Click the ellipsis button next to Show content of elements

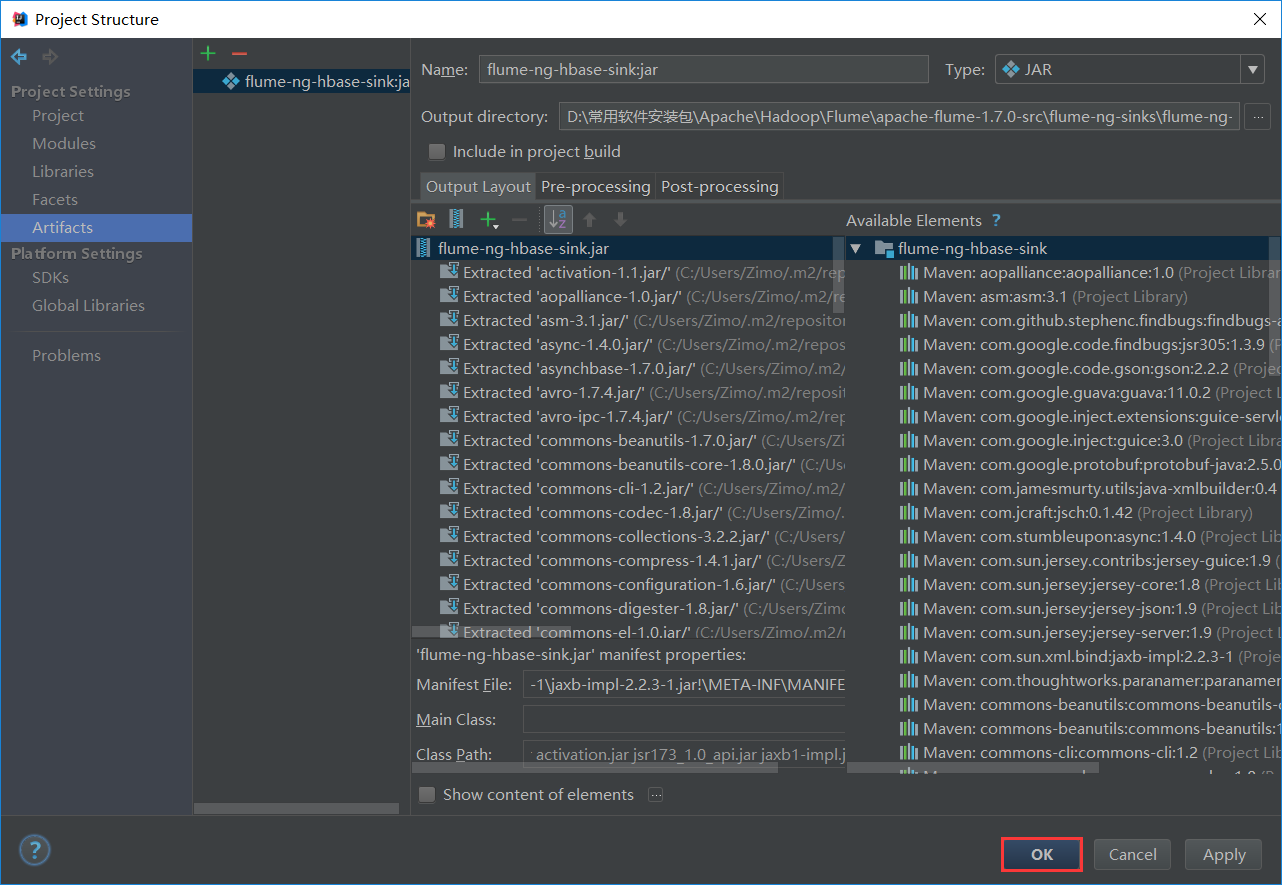[x=656, y=794]
